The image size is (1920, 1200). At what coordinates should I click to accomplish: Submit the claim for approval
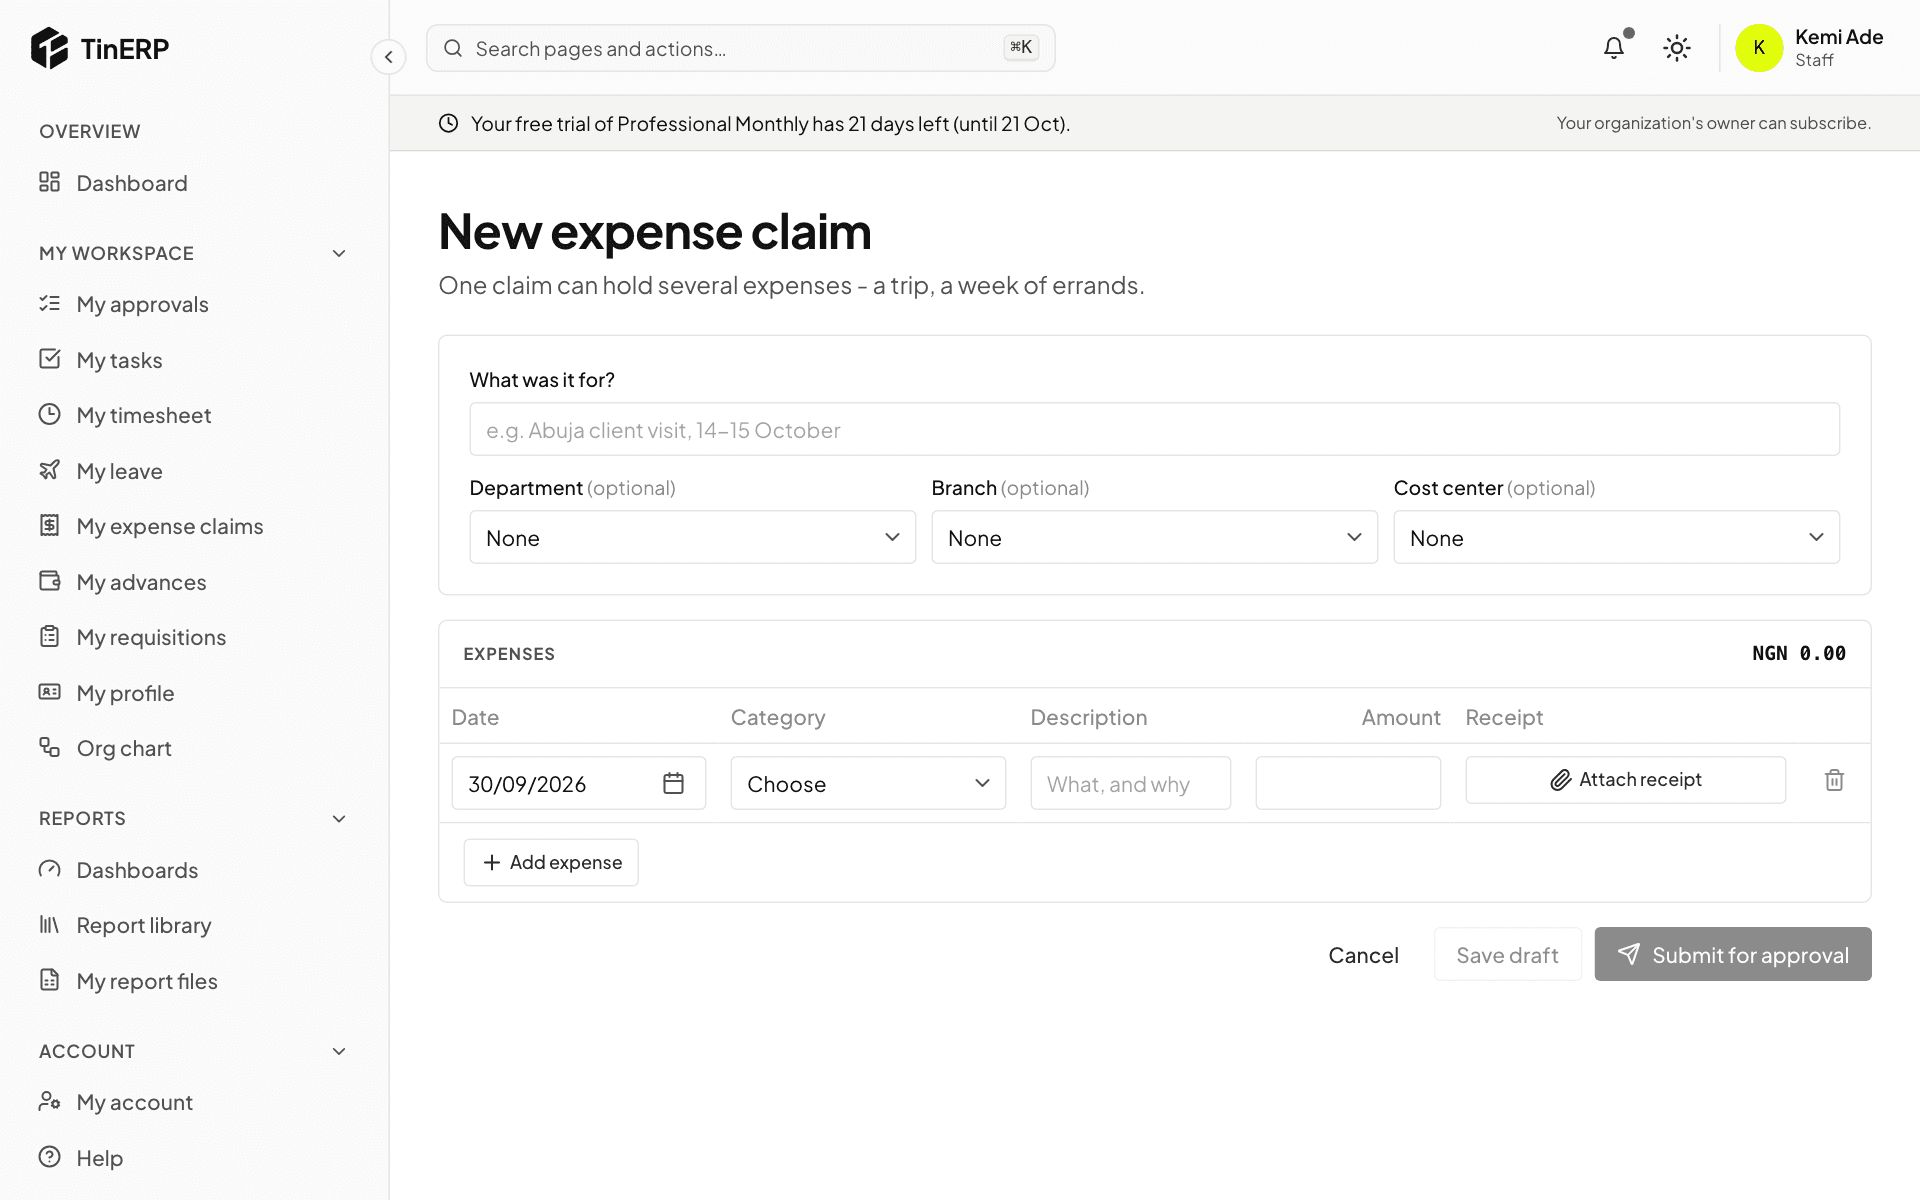(1733, 954)
